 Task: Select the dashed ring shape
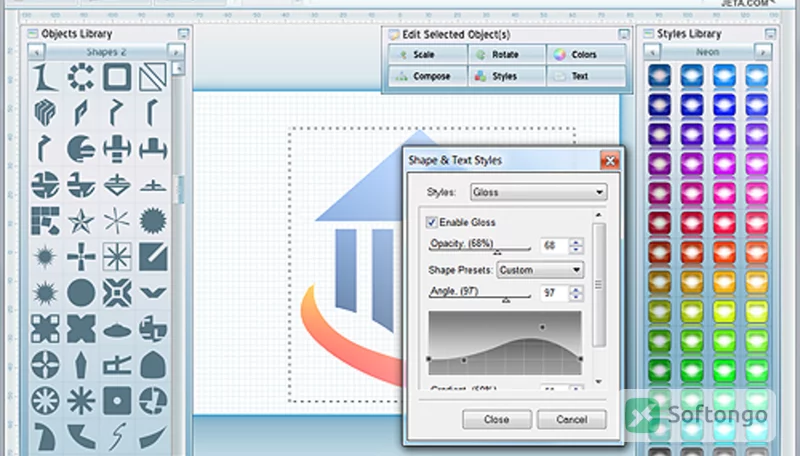(x=81, y=77)
